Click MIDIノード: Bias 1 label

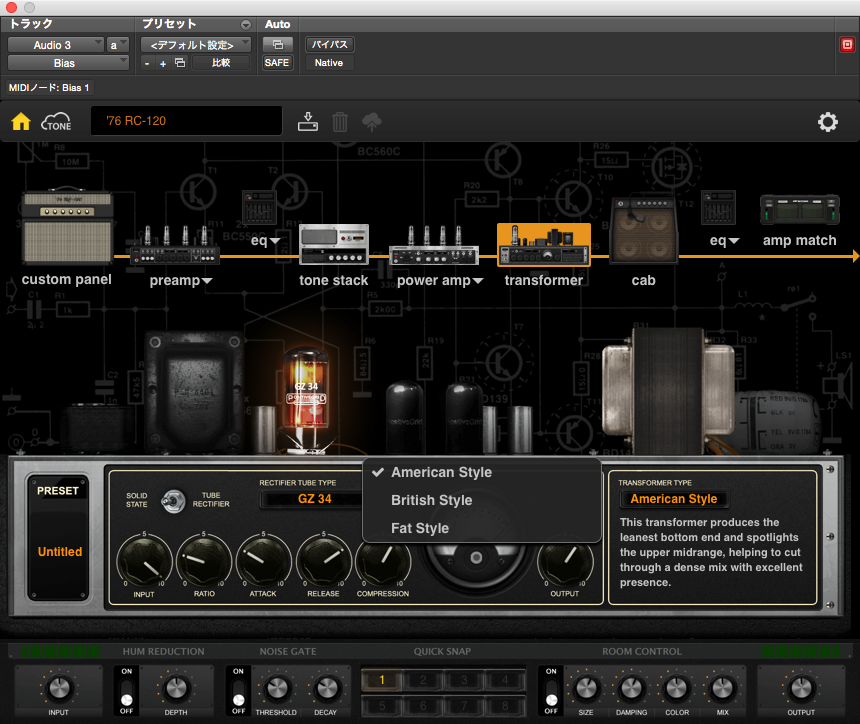(x=49, y=88)
